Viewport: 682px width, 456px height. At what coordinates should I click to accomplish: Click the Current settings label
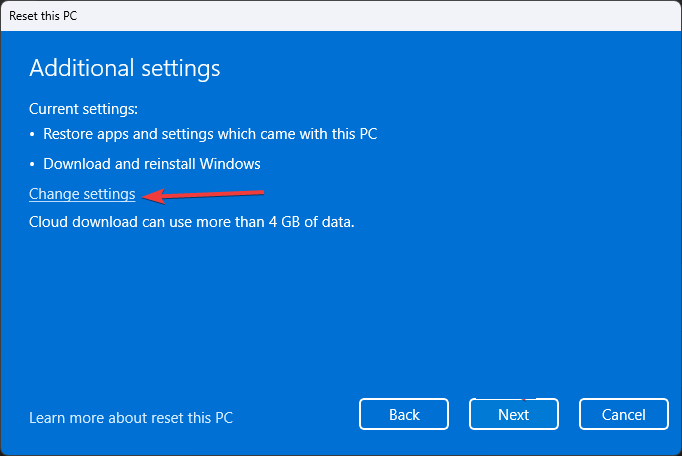(83, 108)
